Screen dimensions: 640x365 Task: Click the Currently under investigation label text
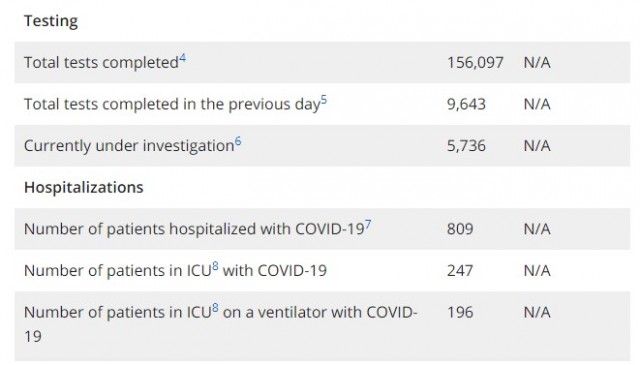(x=129, y=146)
